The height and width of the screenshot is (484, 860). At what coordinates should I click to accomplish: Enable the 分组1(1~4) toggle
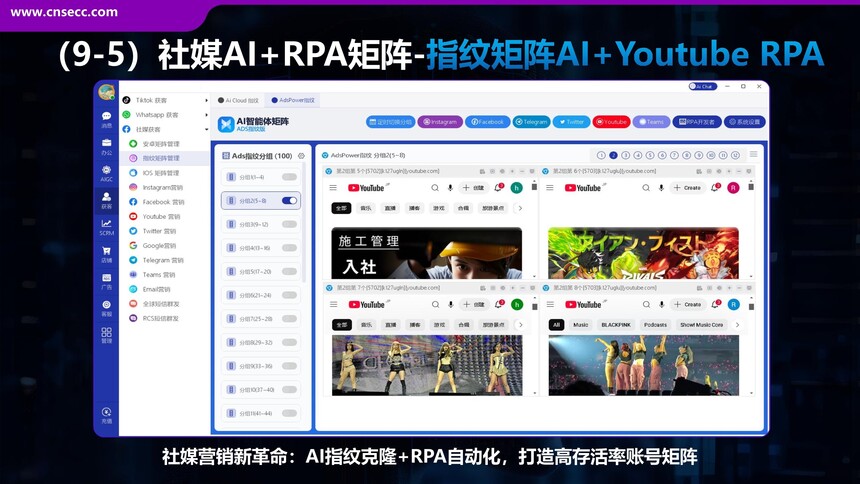pyautogui.click(x=290, y=177)
